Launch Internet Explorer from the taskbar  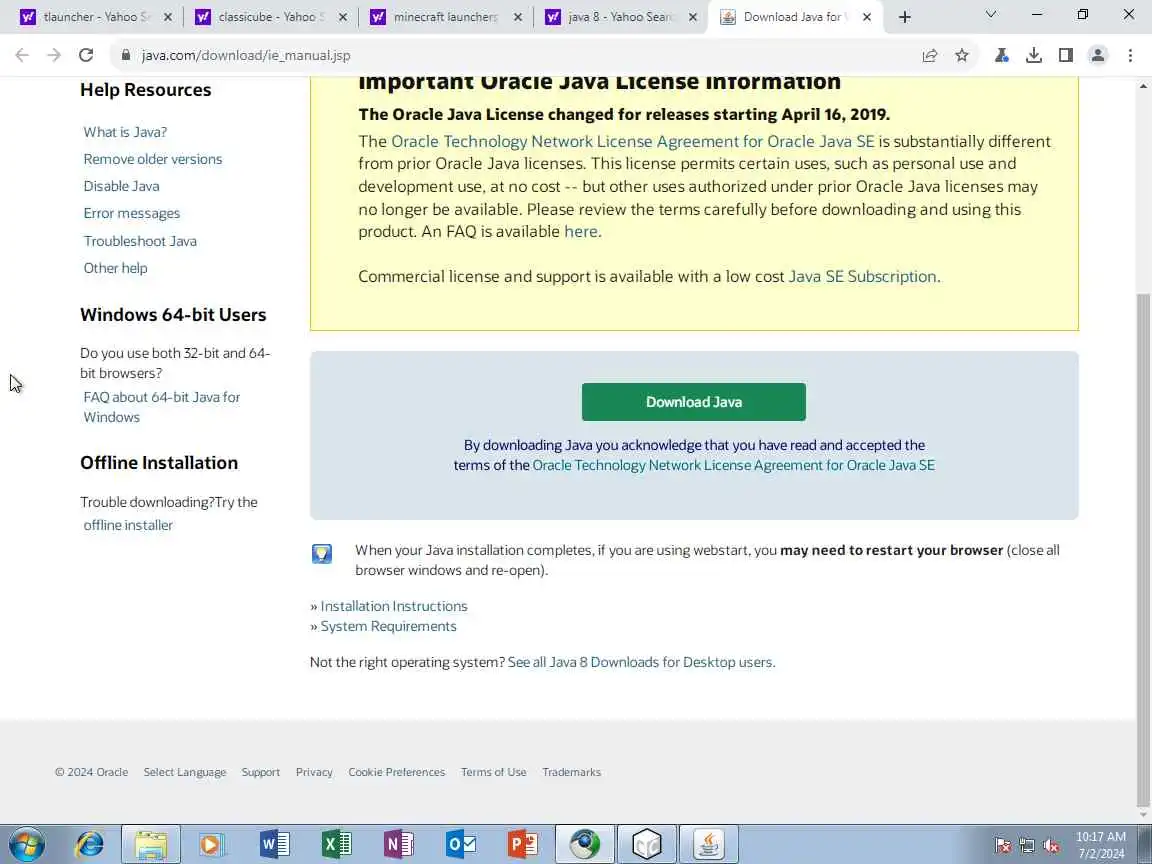pos(89,845)
